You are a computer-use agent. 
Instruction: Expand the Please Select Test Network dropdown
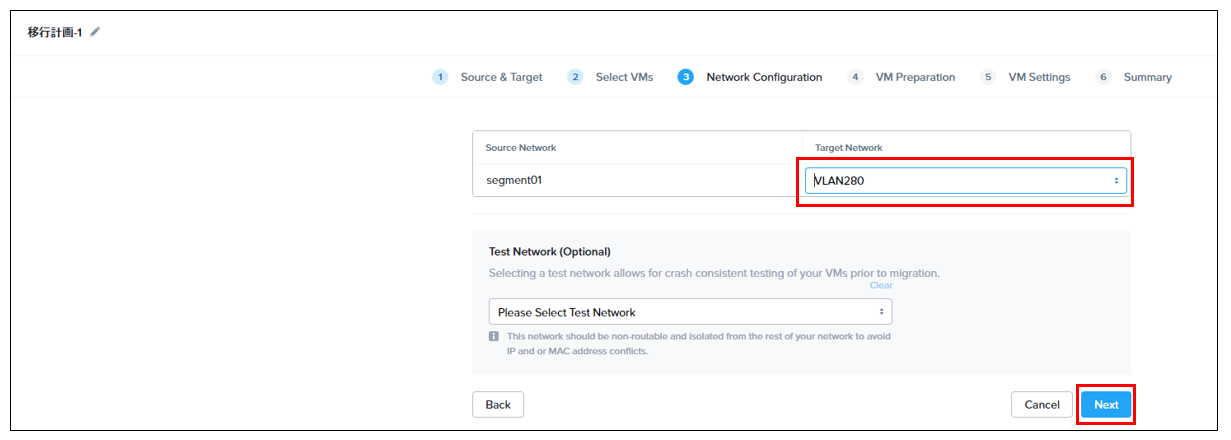click(x=690, y=312)
